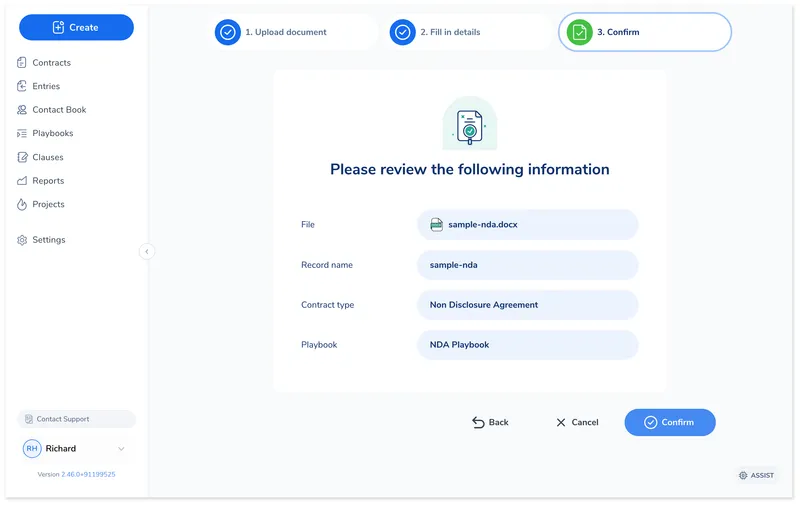Go to step 1 Upload document
The height and width of the screenshot is (505, 800).
click(295, 32)
